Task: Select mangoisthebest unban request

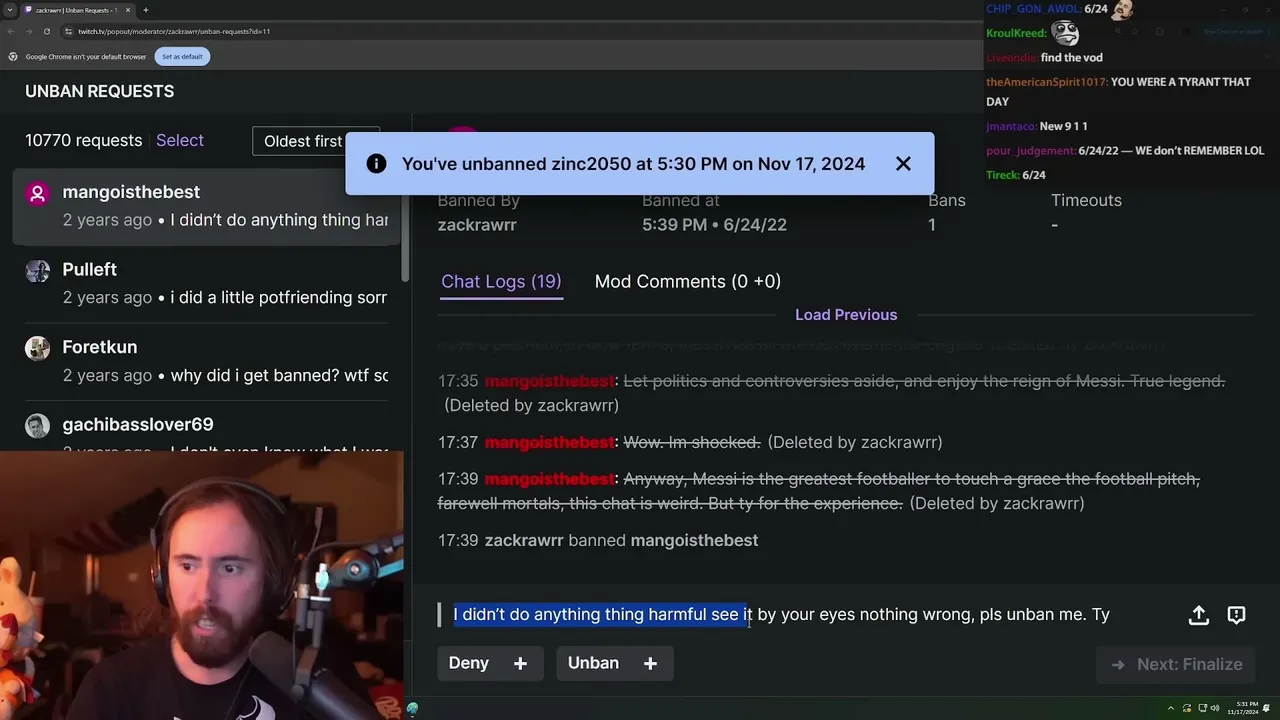Action: tap(206, 206)
